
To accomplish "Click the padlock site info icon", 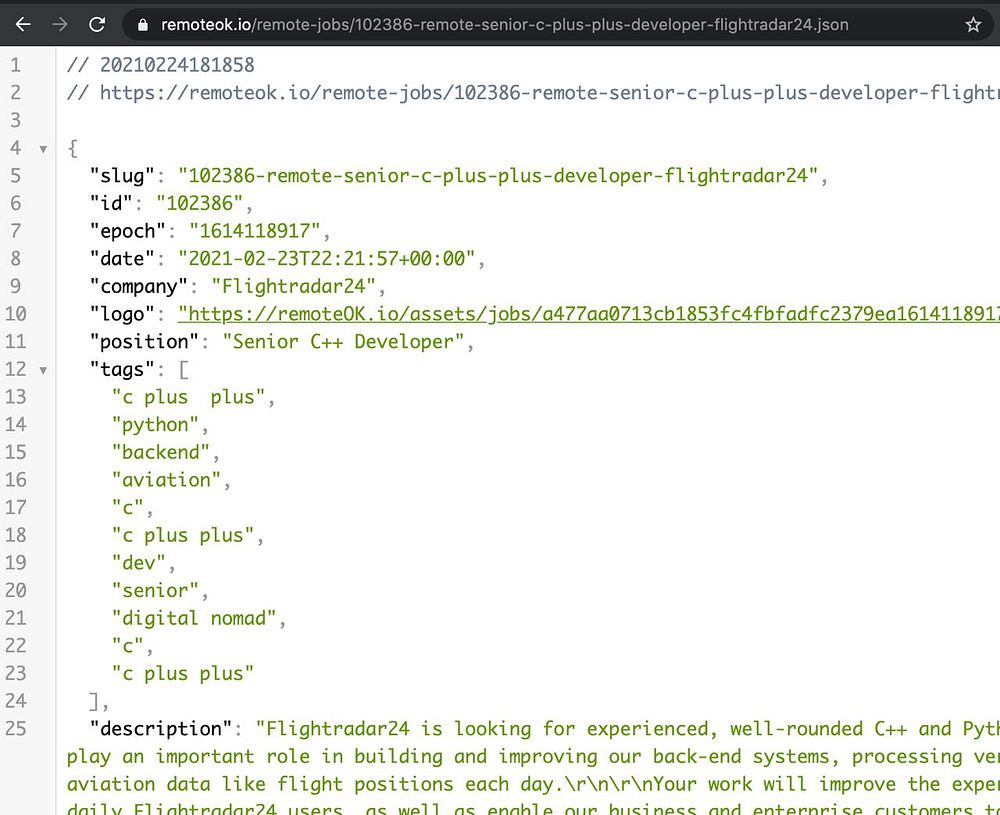I will pos(143,25).
